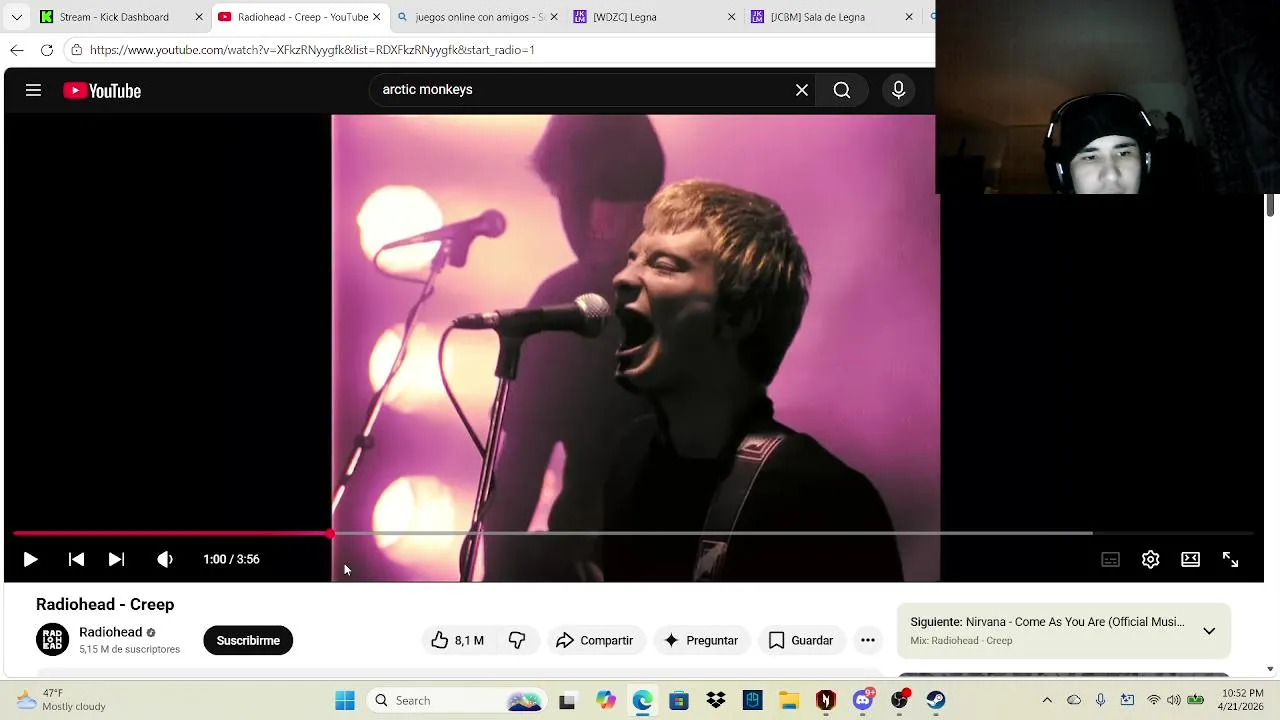Go back with browser back arrow
Image resolution: width=1280 pixels, height=720 pixels.
click(x=17, y=50)
